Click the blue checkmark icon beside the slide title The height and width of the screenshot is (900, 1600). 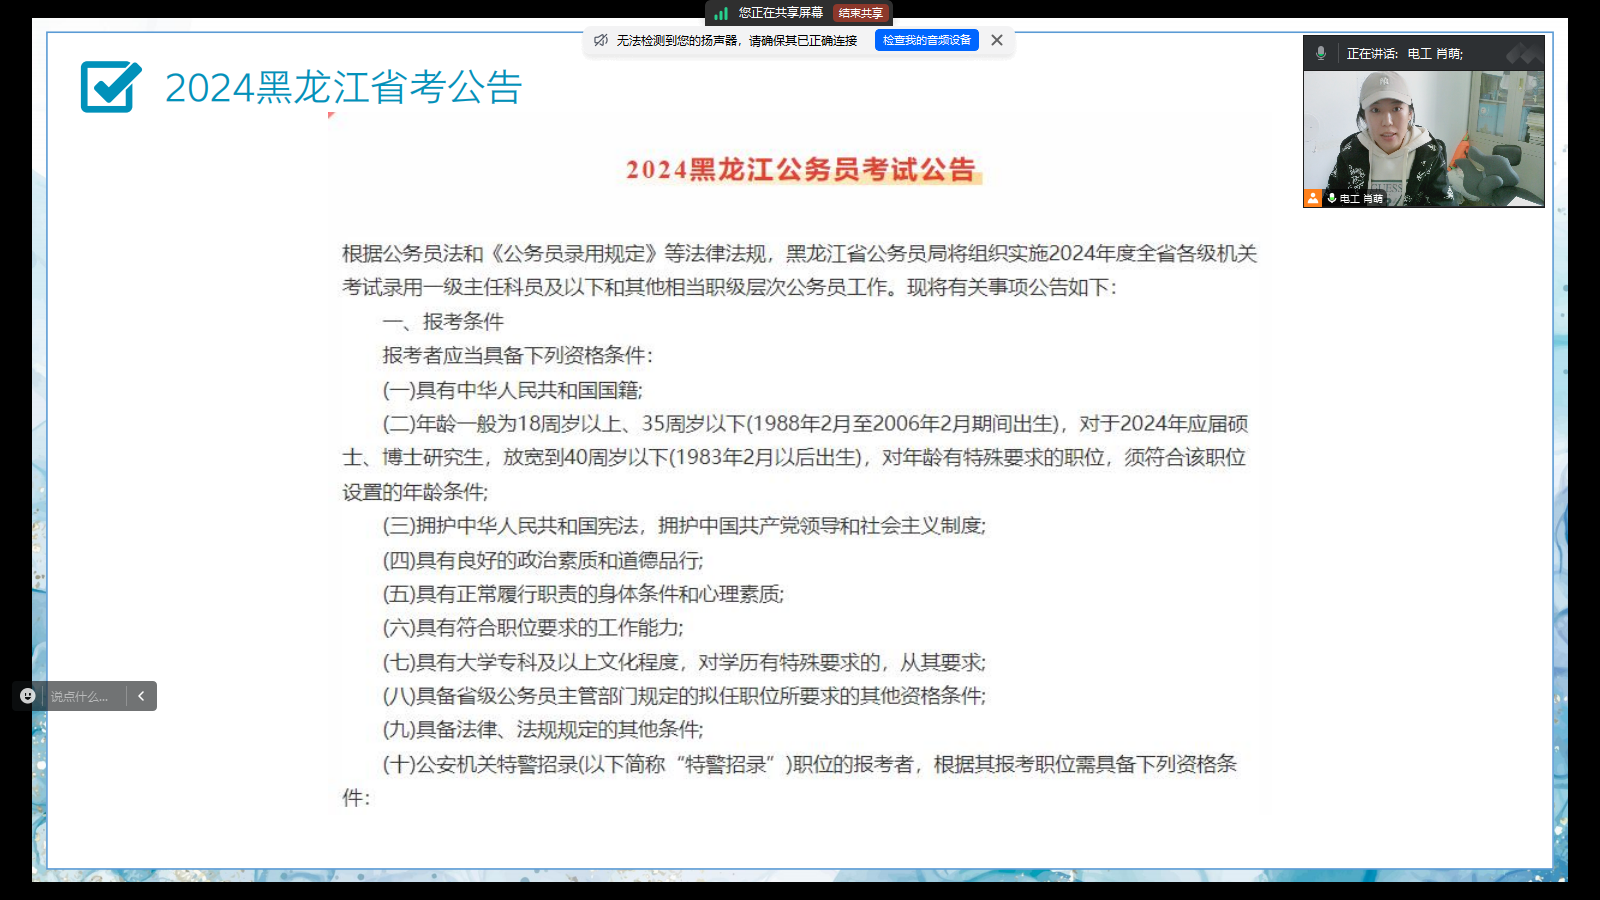110,87
